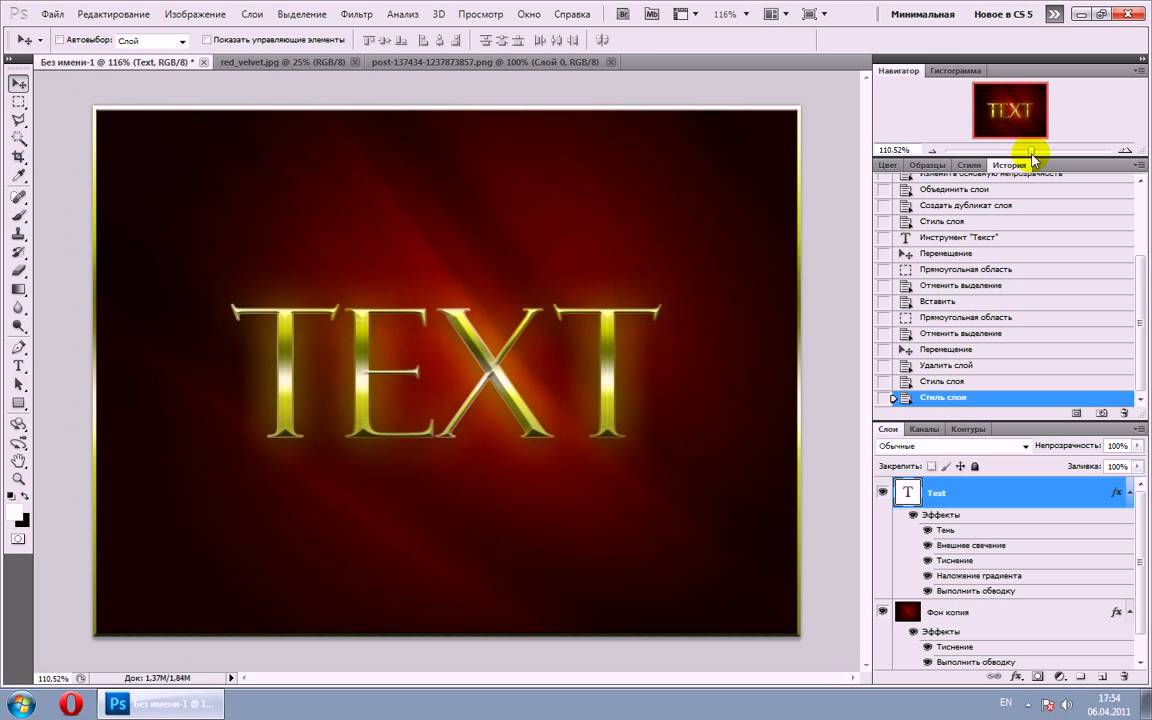Click navigator zoom slider handle

[x=1032, y=151]
